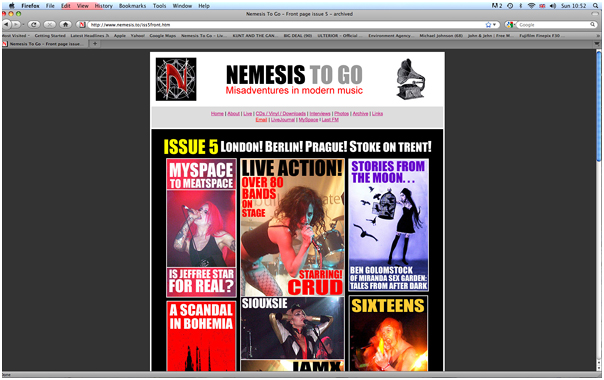Click the red Nemesis N logo image
Image resolution: width=604 pixels, height=380 pixels.
176,79
